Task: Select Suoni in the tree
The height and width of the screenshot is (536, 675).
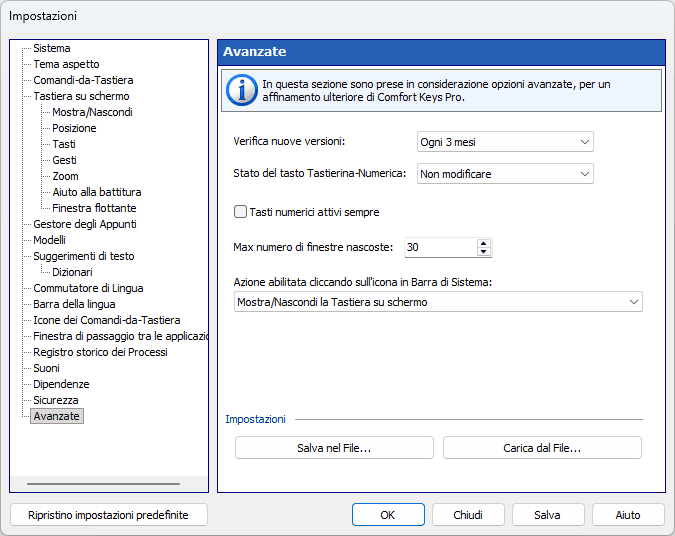Action: pyautogui.click(x=46, y=368)
